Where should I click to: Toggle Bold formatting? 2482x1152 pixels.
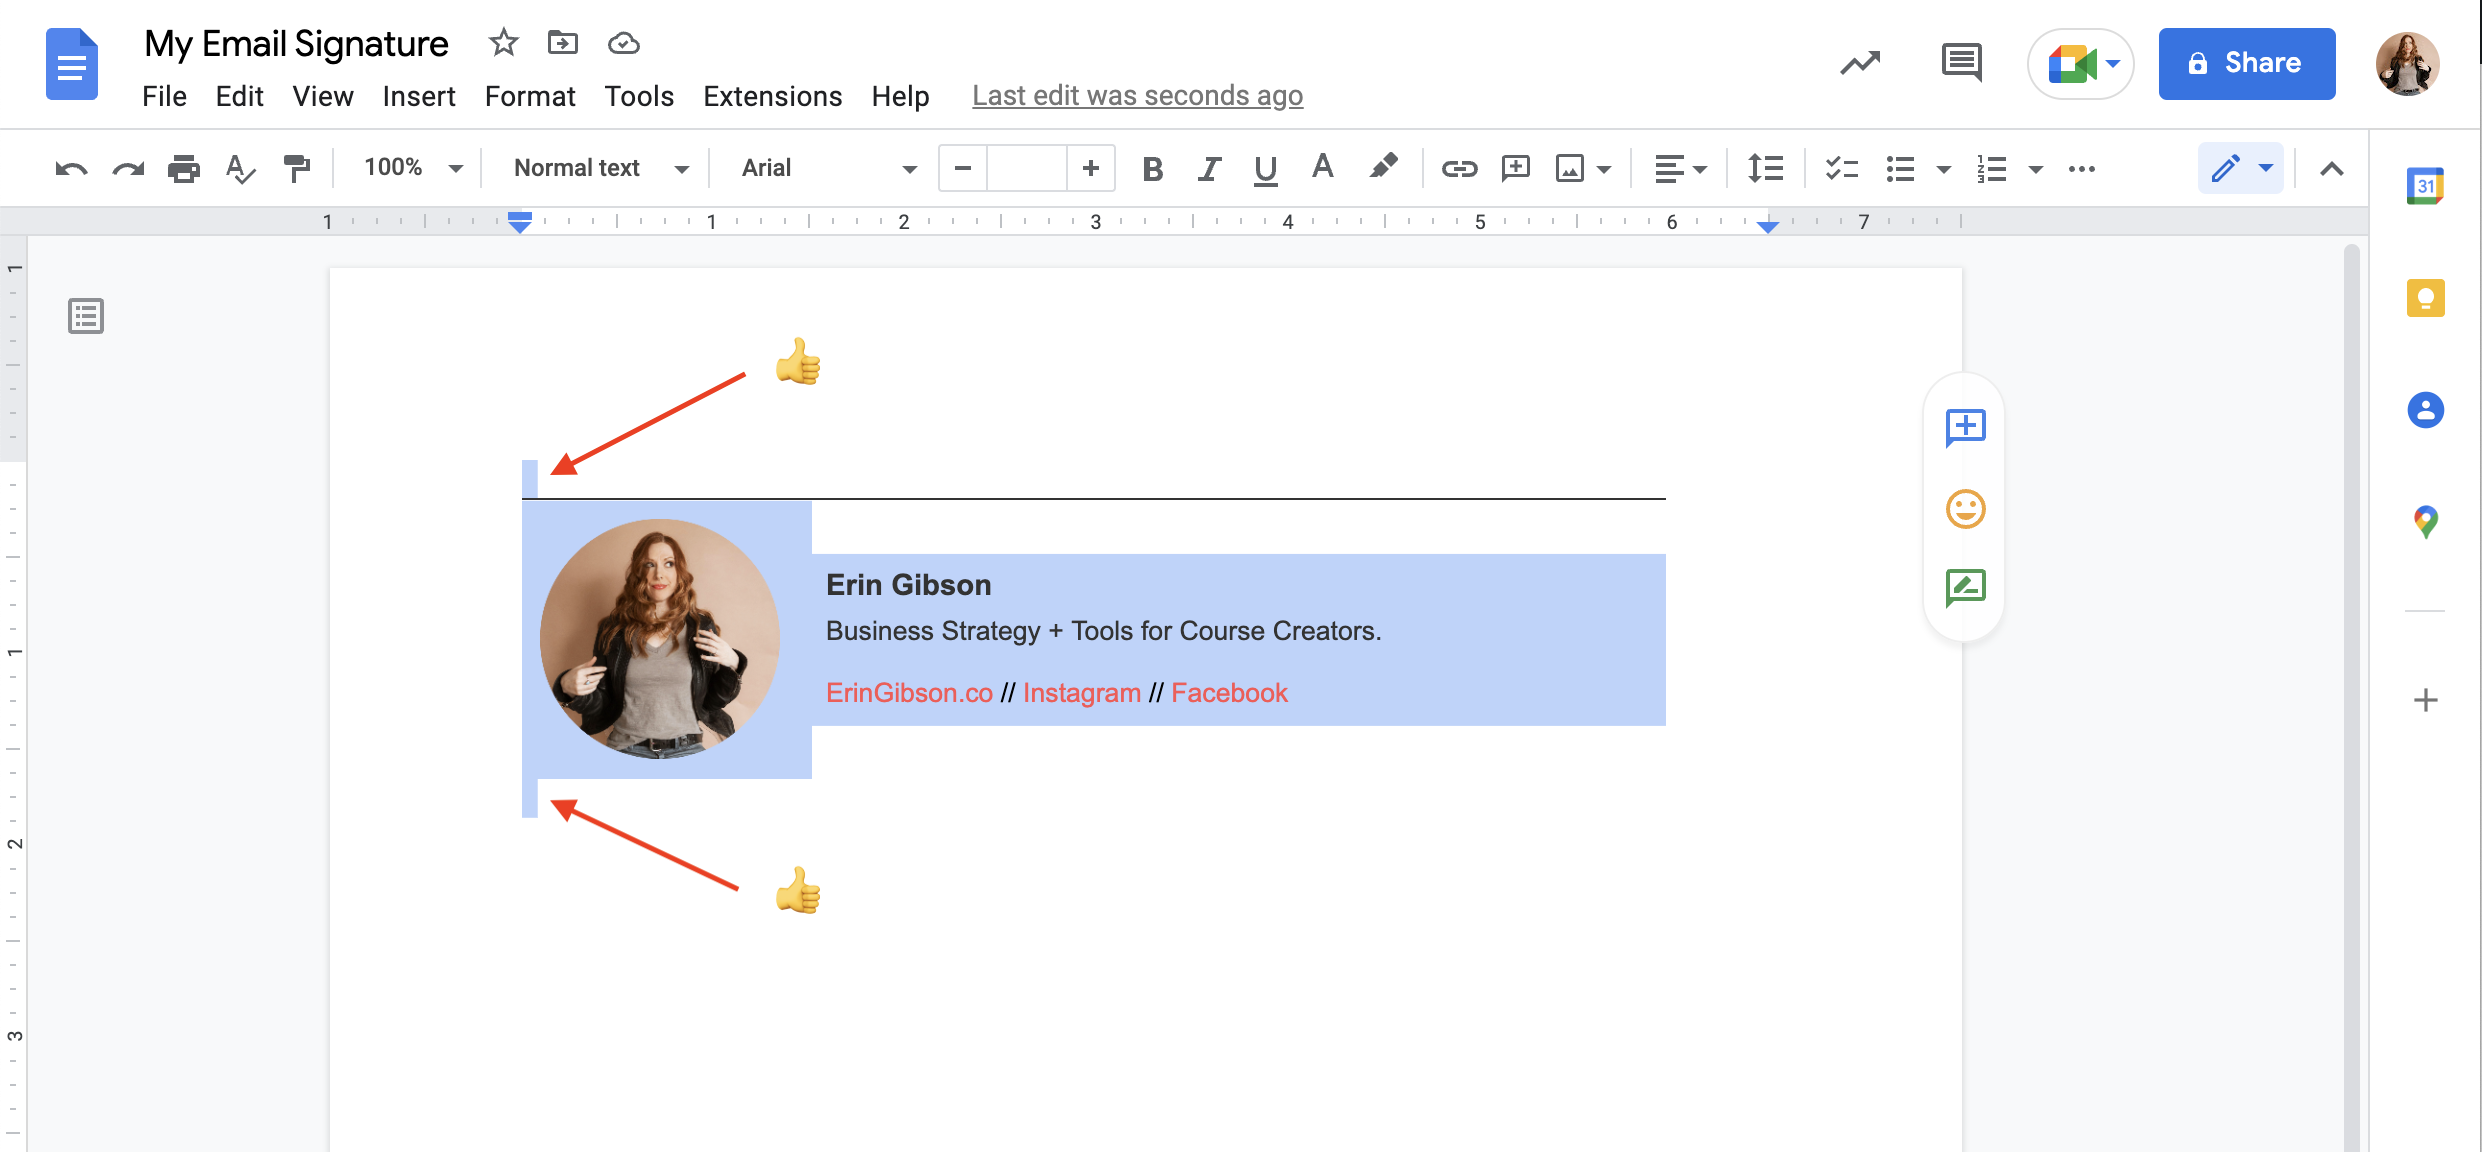point(1153,169)
